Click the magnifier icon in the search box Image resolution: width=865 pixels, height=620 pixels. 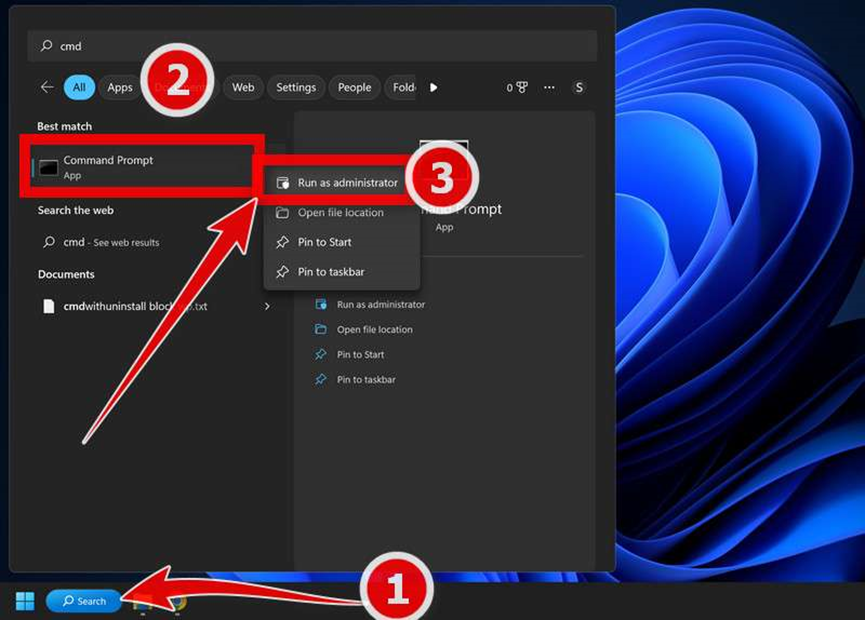[x=46, y=45]
